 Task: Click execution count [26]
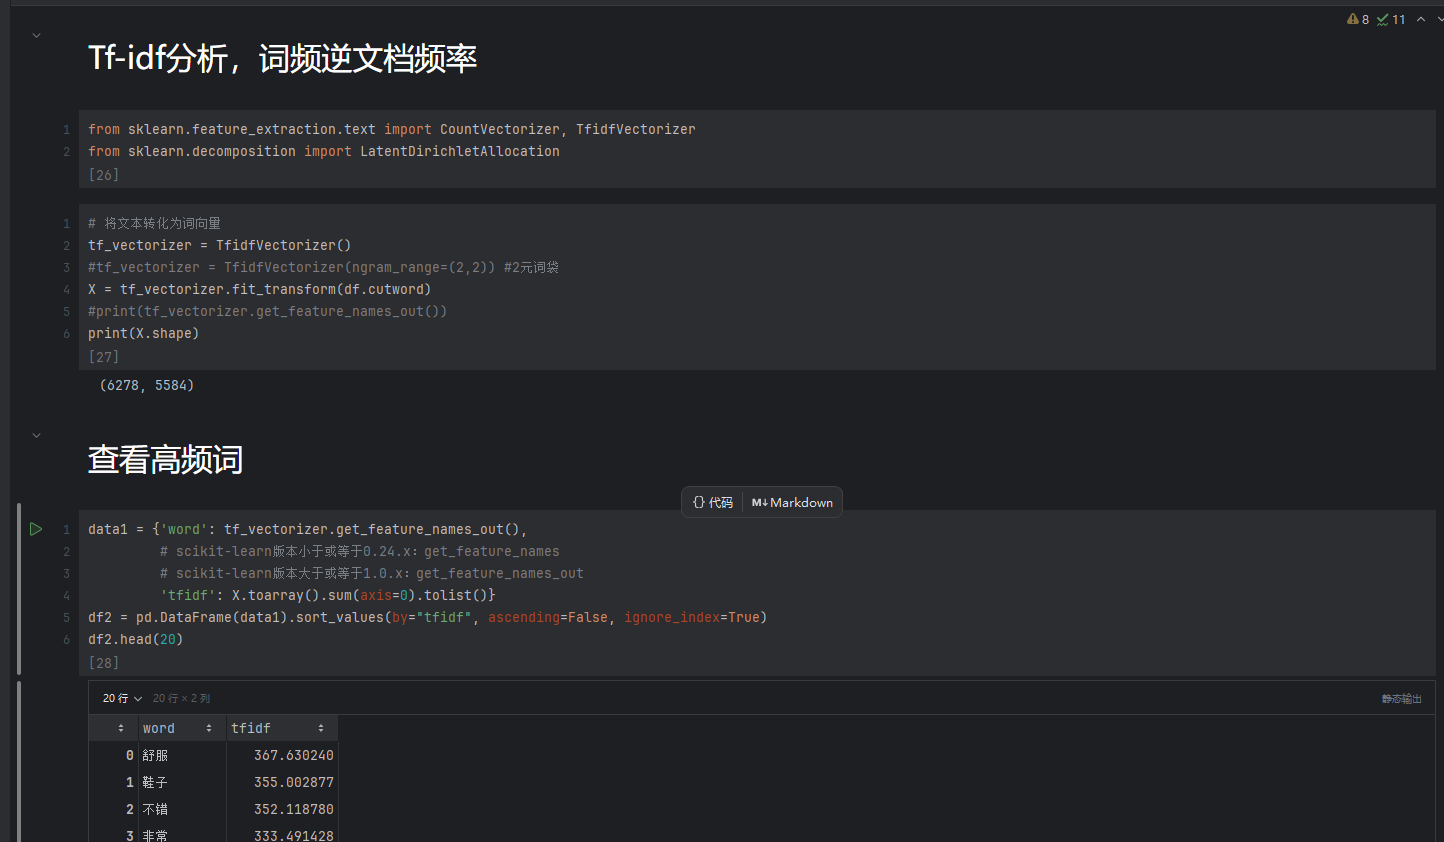104,174
